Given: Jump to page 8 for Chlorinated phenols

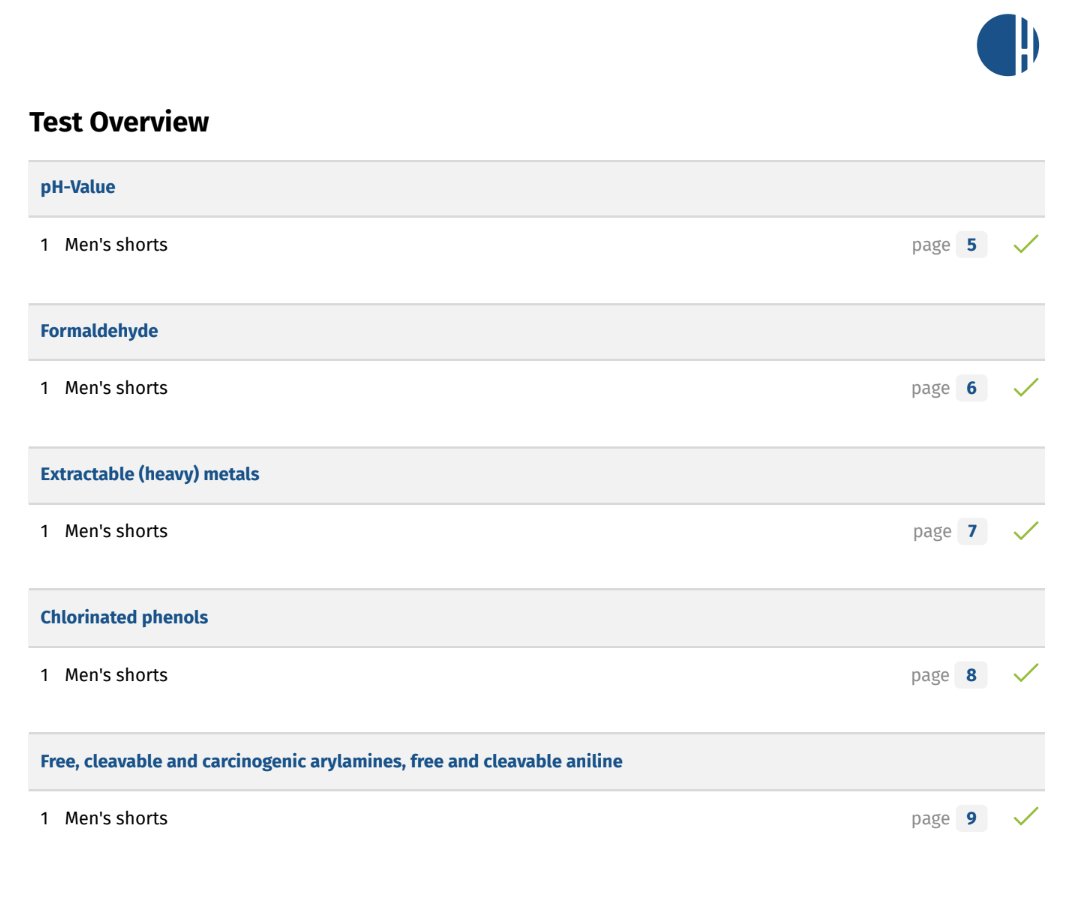Looking at the screenshot, I should (x=971, y=675).
